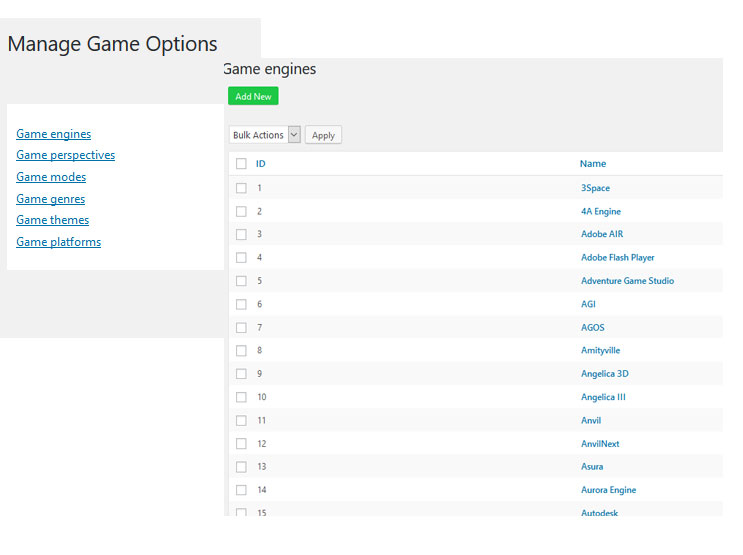Click the Angelica 3D entry name
The height and width of the screenshot is (555, 743).
click(604, 374)
